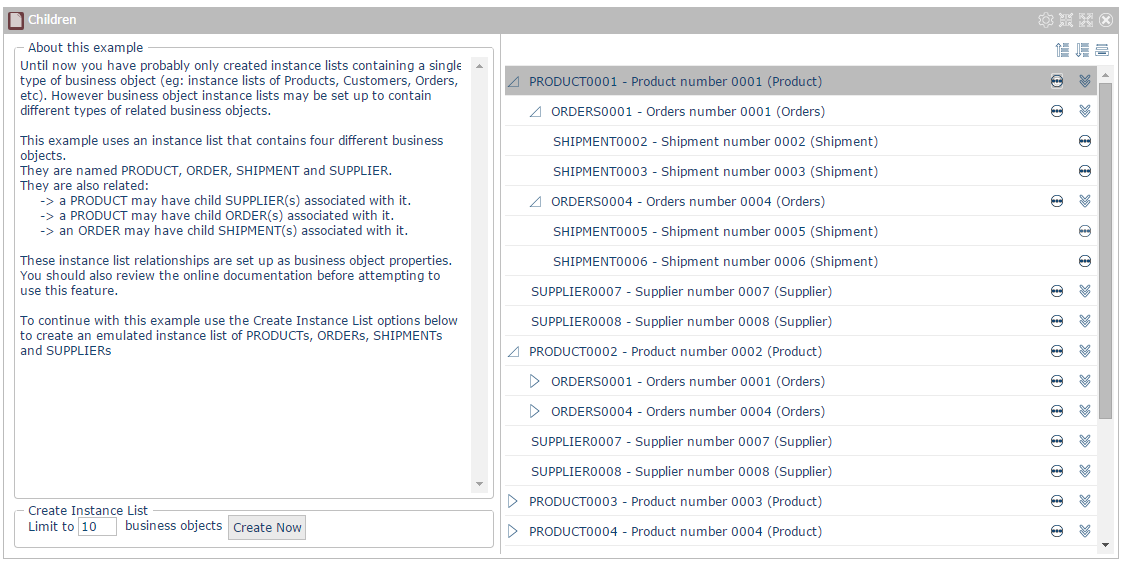The height and width of the screenshot is (567, 1125).
Task: Close the Children panel
Action: 1106,20
